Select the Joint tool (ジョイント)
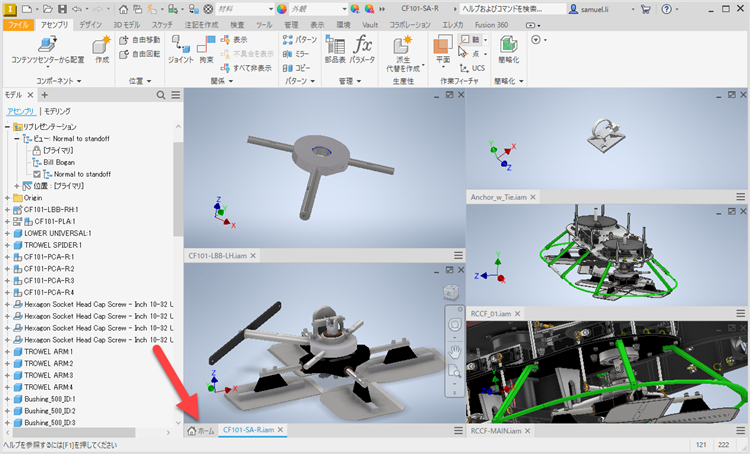Screen dimensions: 750x454 (180, 49)
